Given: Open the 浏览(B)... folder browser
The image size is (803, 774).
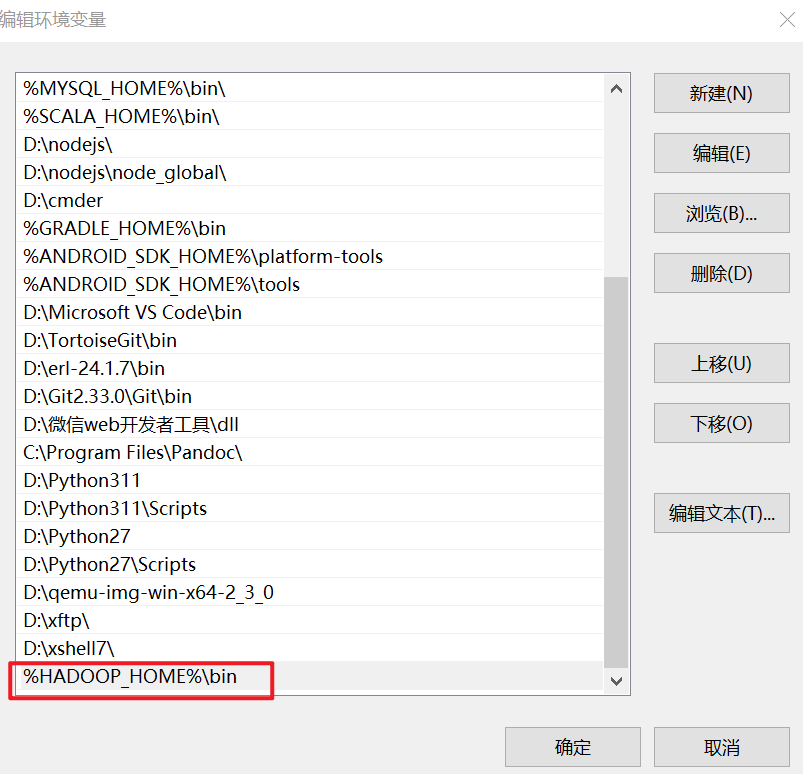Looking at the screenshot, I should point(721,213).
